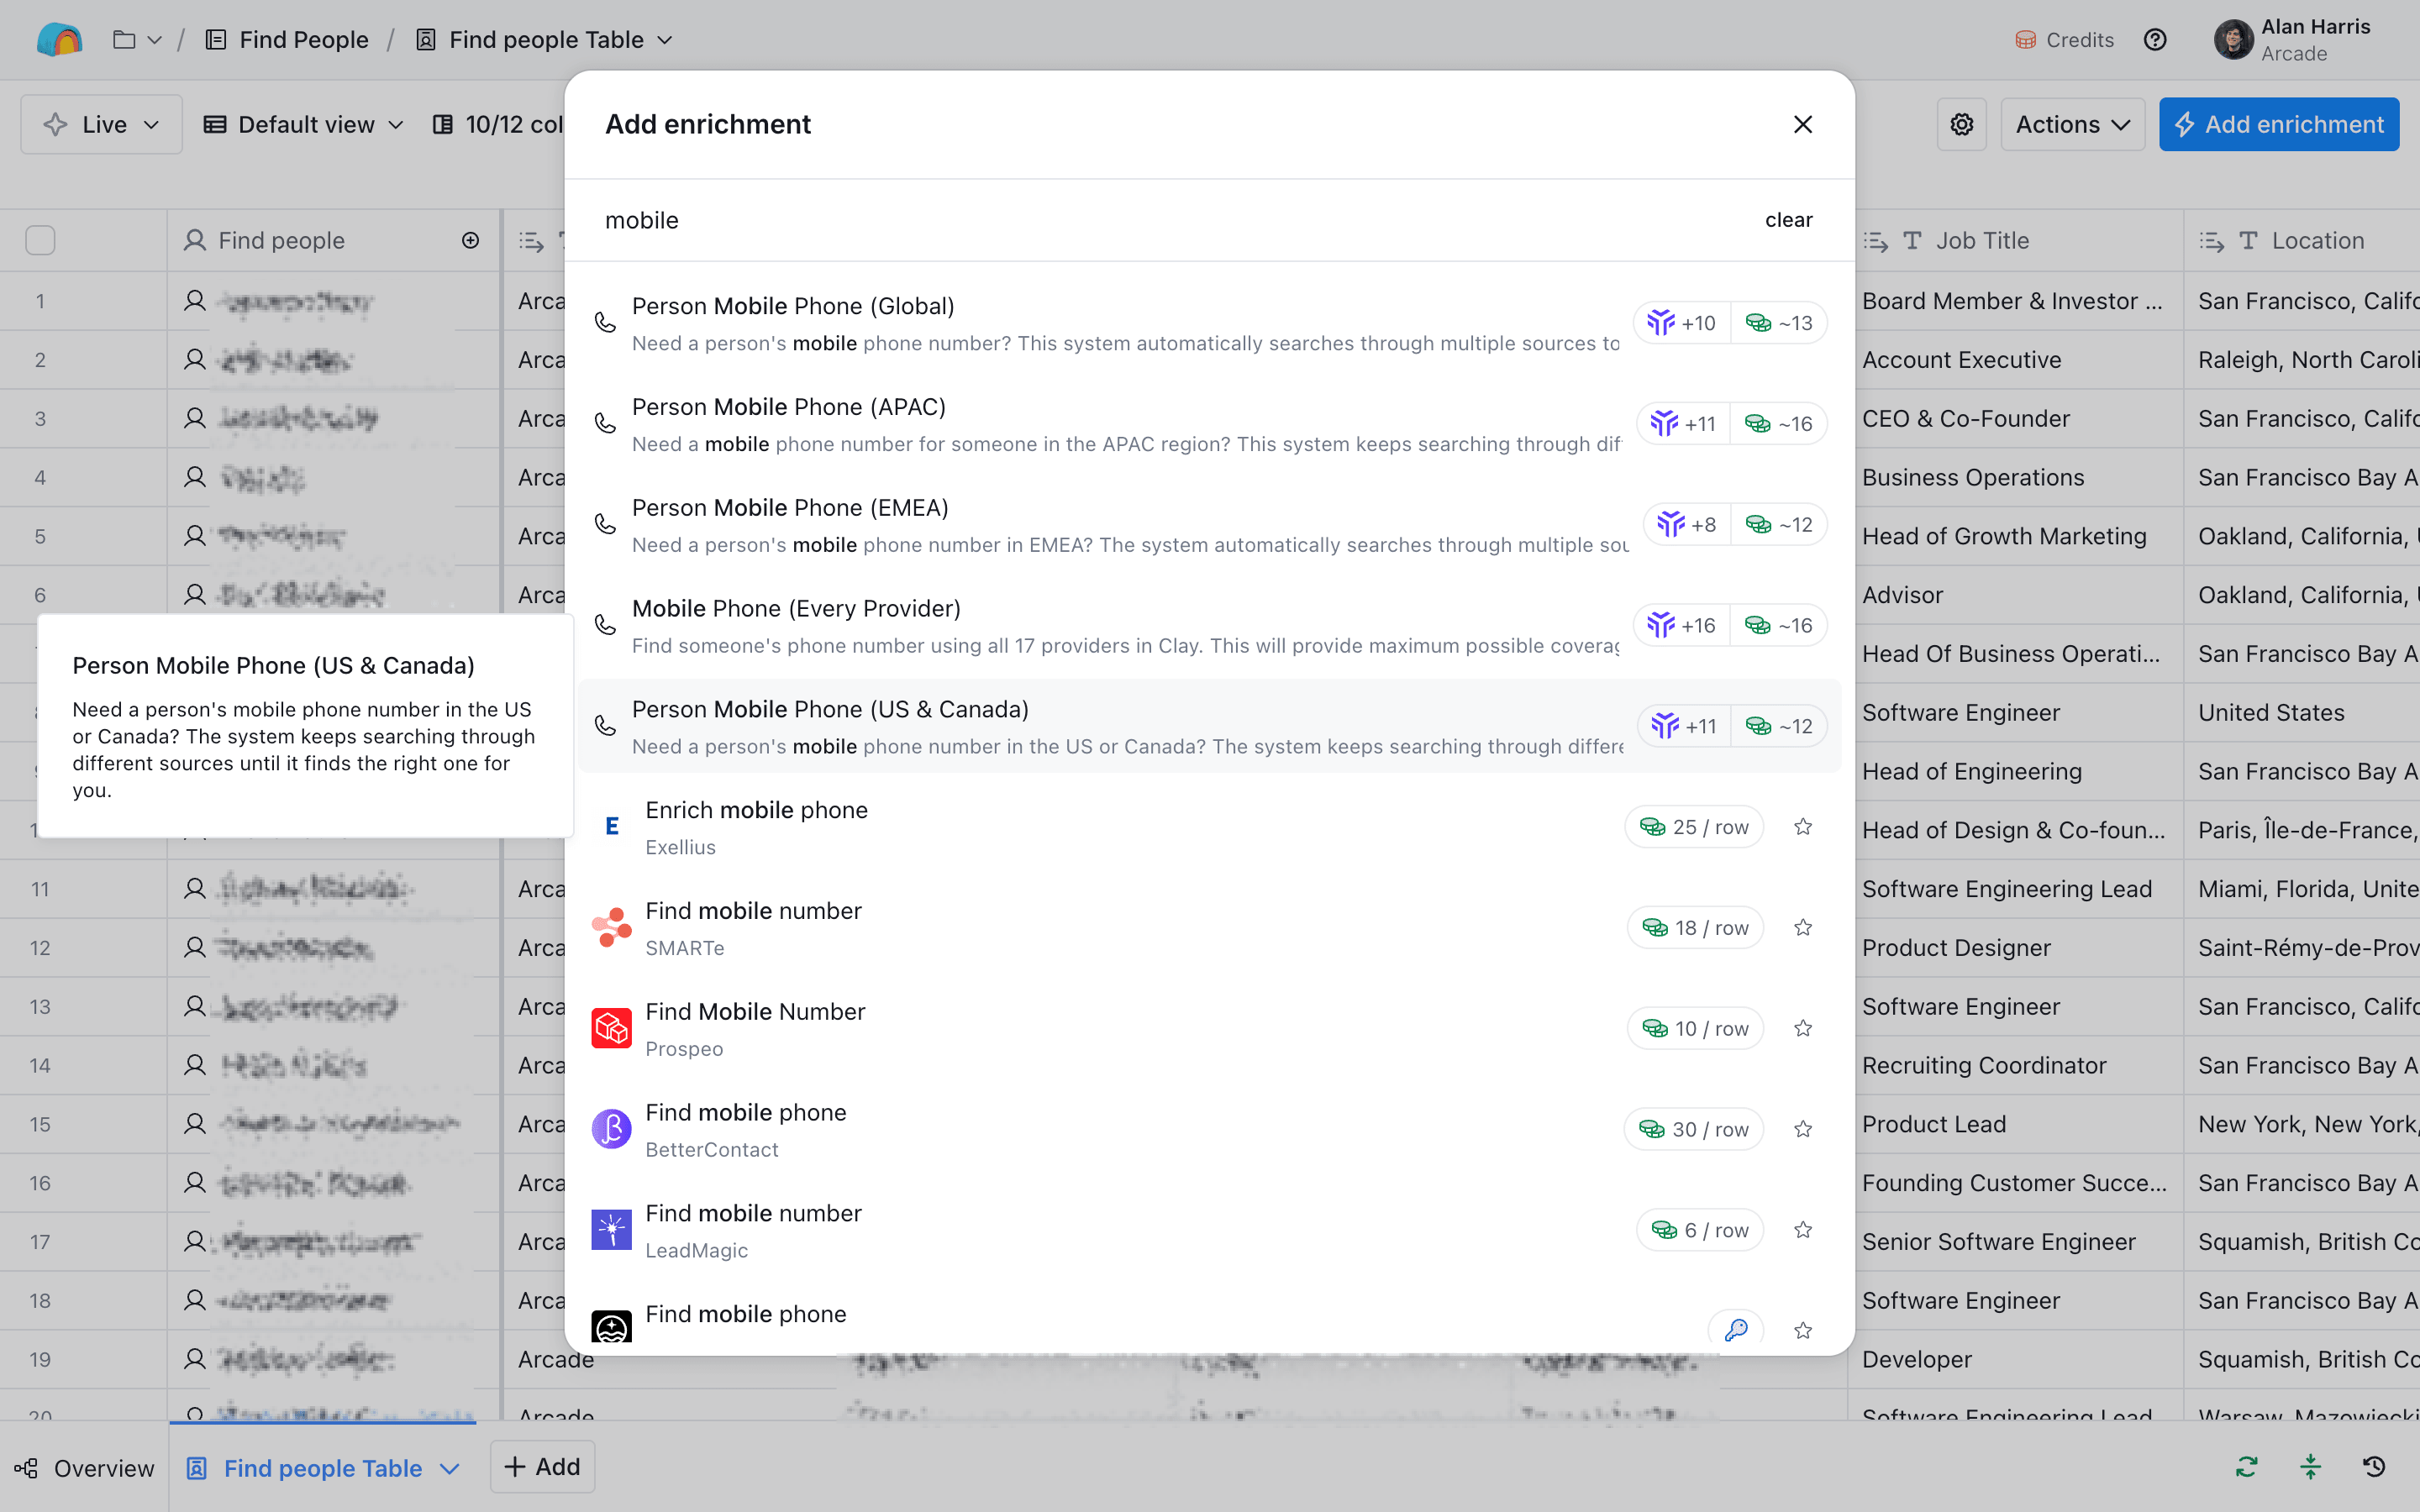Click the +16 providers badge for Every Provider
The width and height of the screenshot is (2420, 1512).
(x=1682, y=626)
